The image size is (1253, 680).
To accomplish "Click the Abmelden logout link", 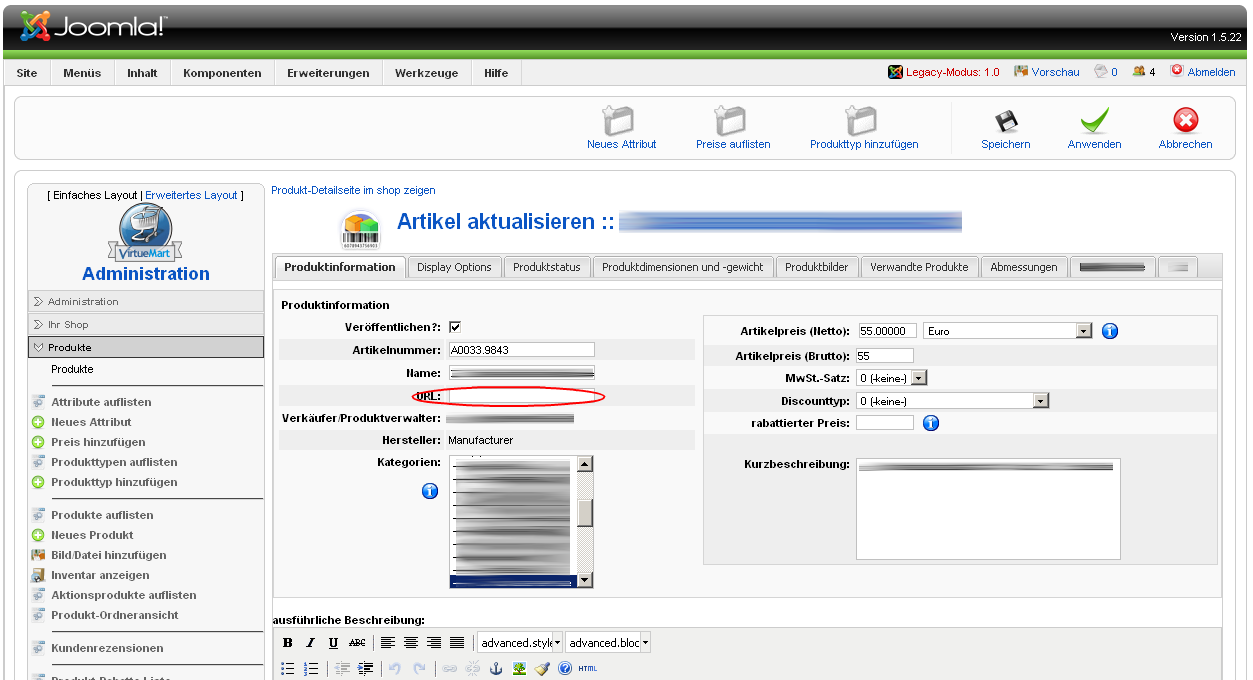I will coord(1211,72).
